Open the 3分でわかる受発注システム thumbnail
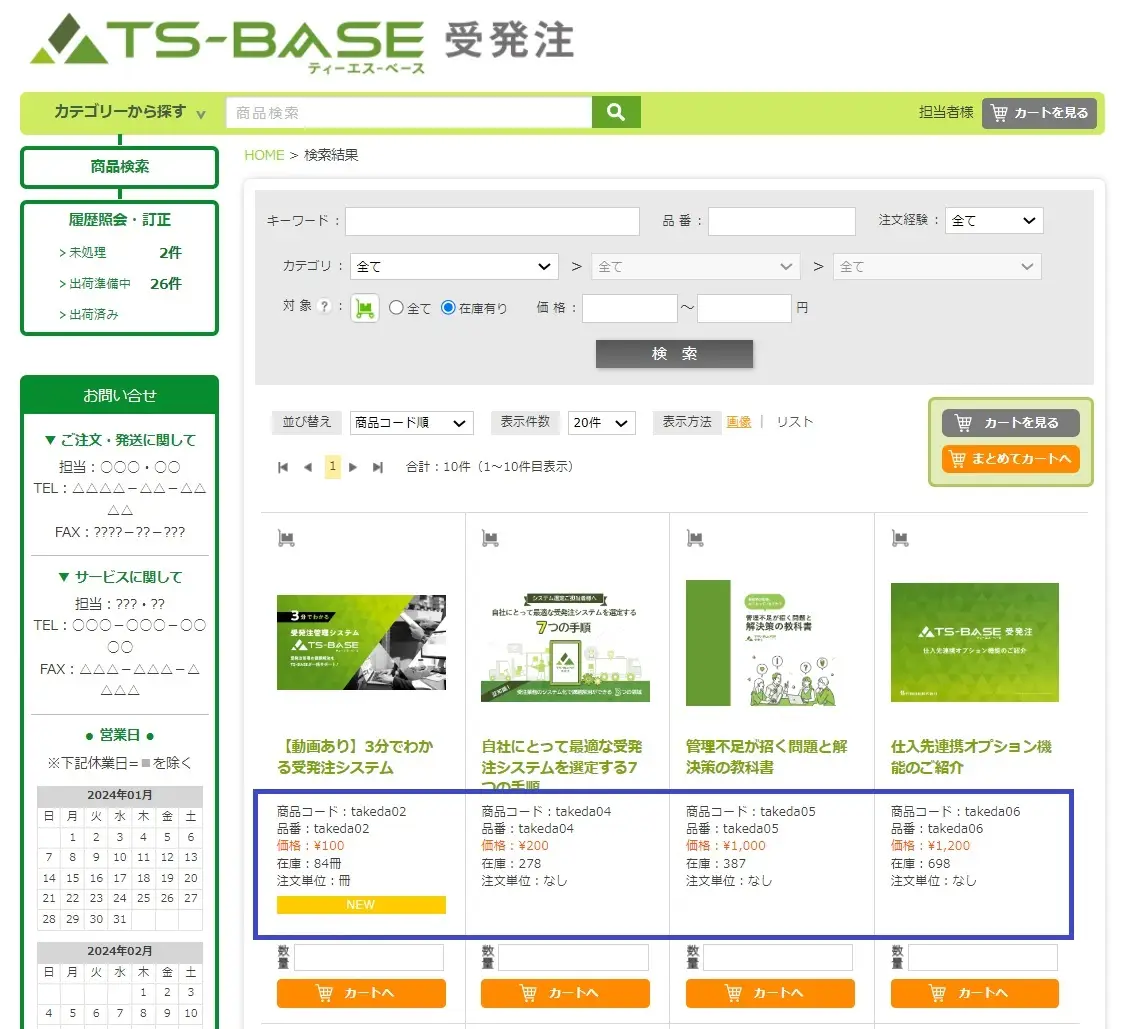The height and width of the screenshot is (1029, 1126). tap(361, 642)
